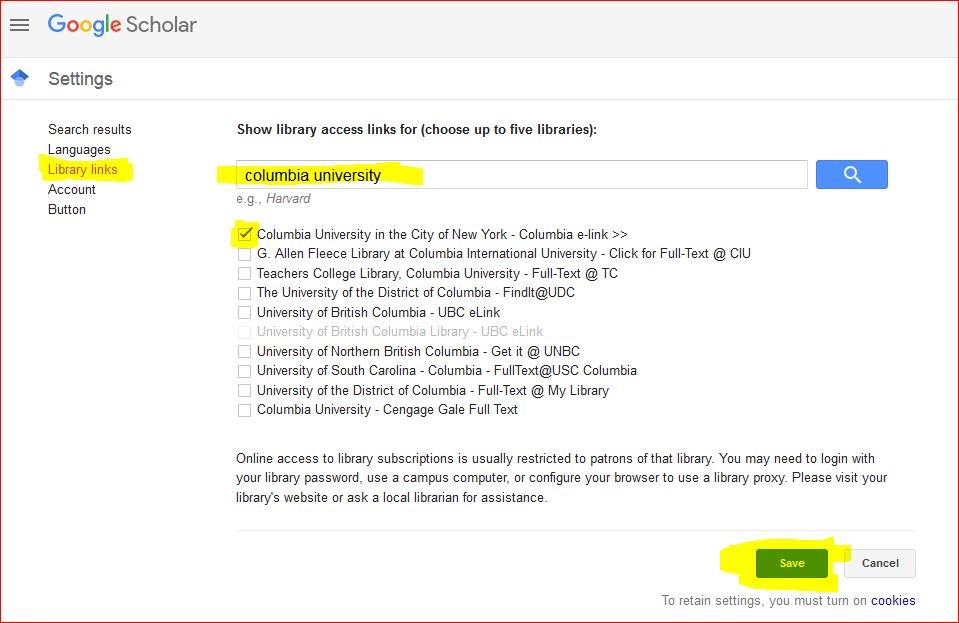
Task: Open the cookies link
Action: [x=893, y=600]
